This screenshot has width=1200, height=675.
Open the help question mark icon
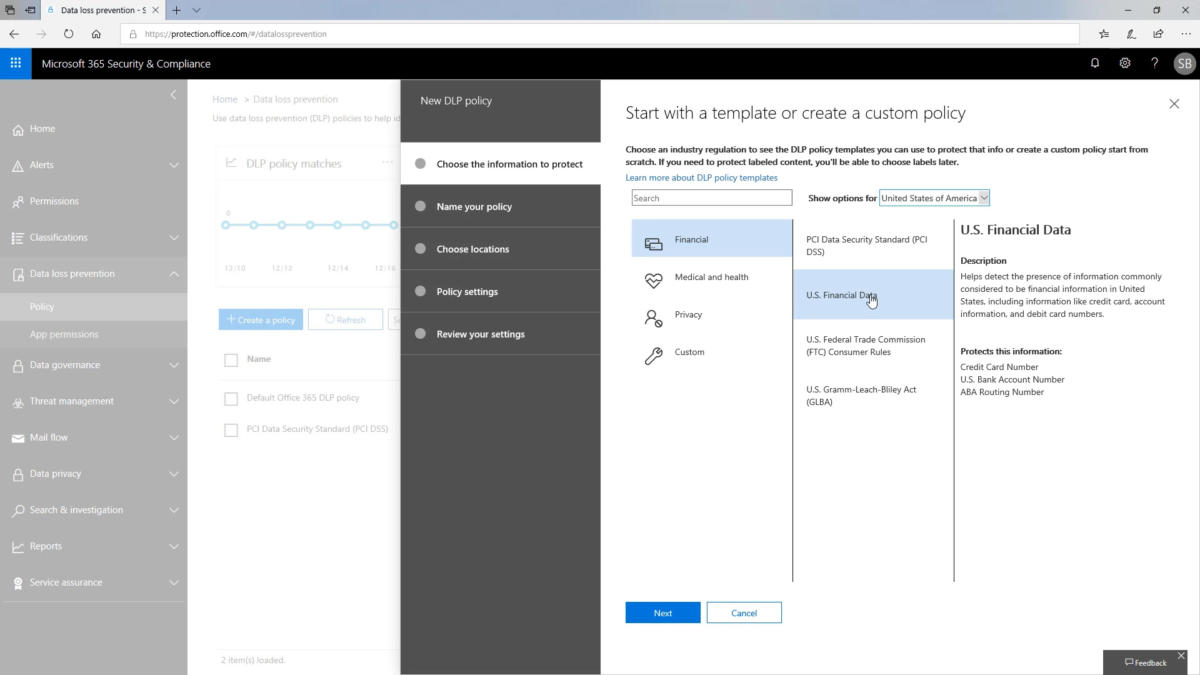[x=1155, y=63]
